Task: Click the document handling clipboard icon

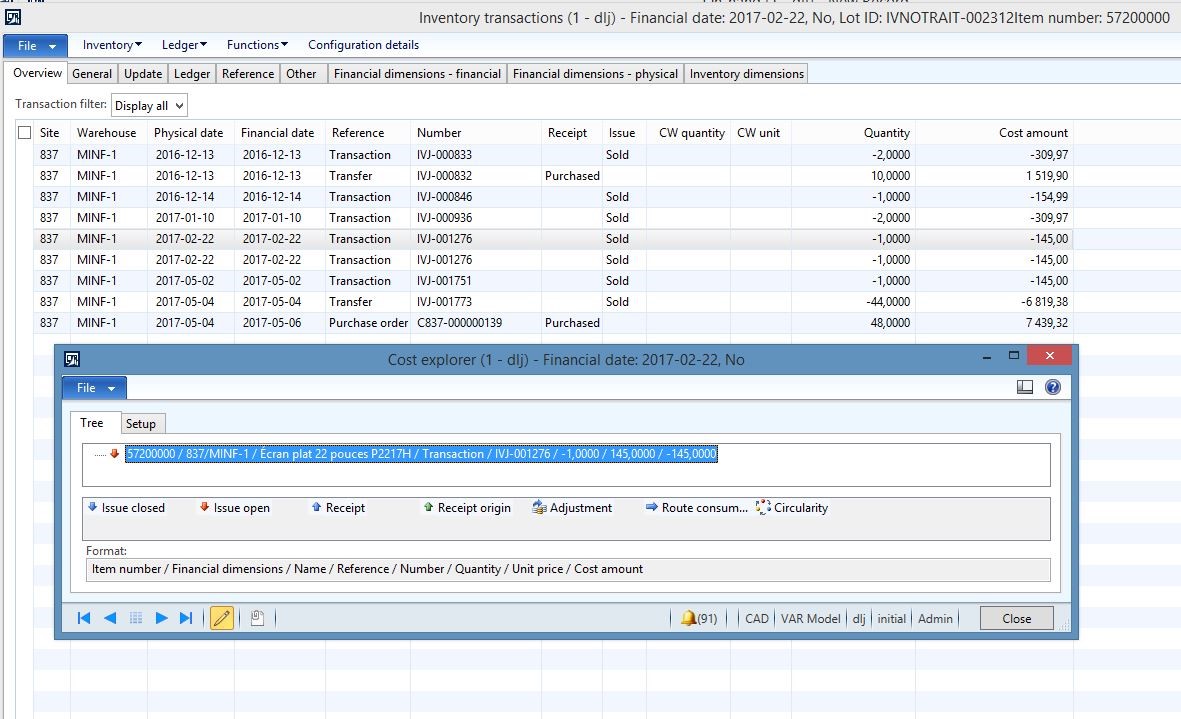Action: click(257, 619)
